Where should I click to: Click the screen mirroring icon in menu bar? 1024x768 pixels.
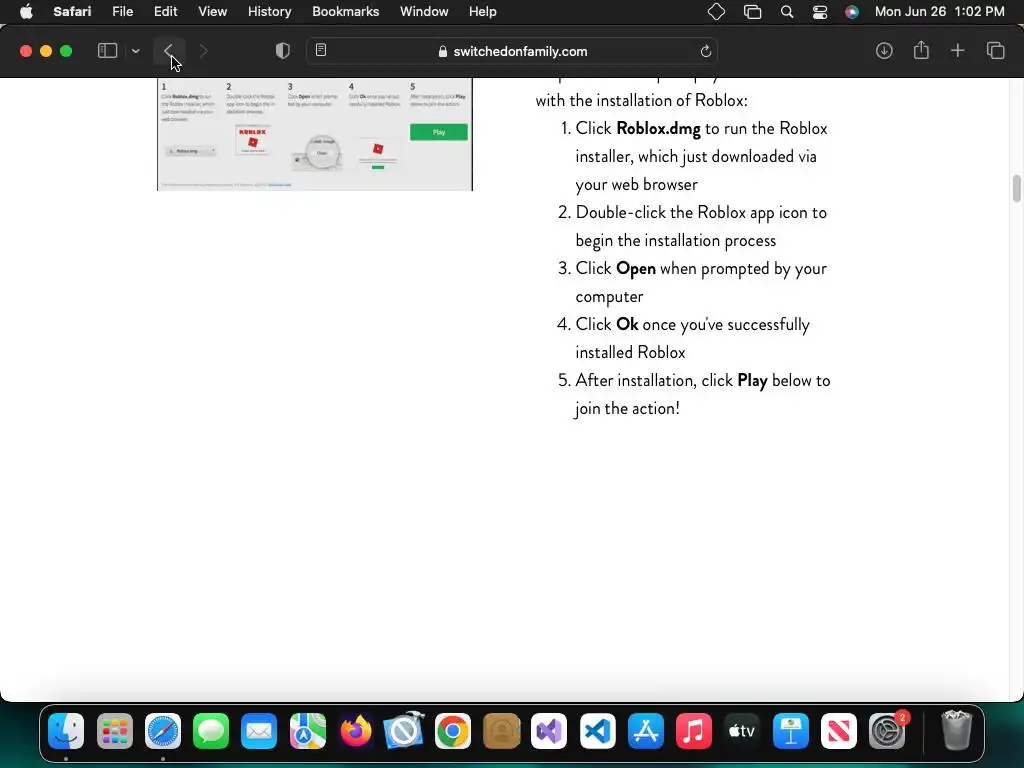[752, 12]
